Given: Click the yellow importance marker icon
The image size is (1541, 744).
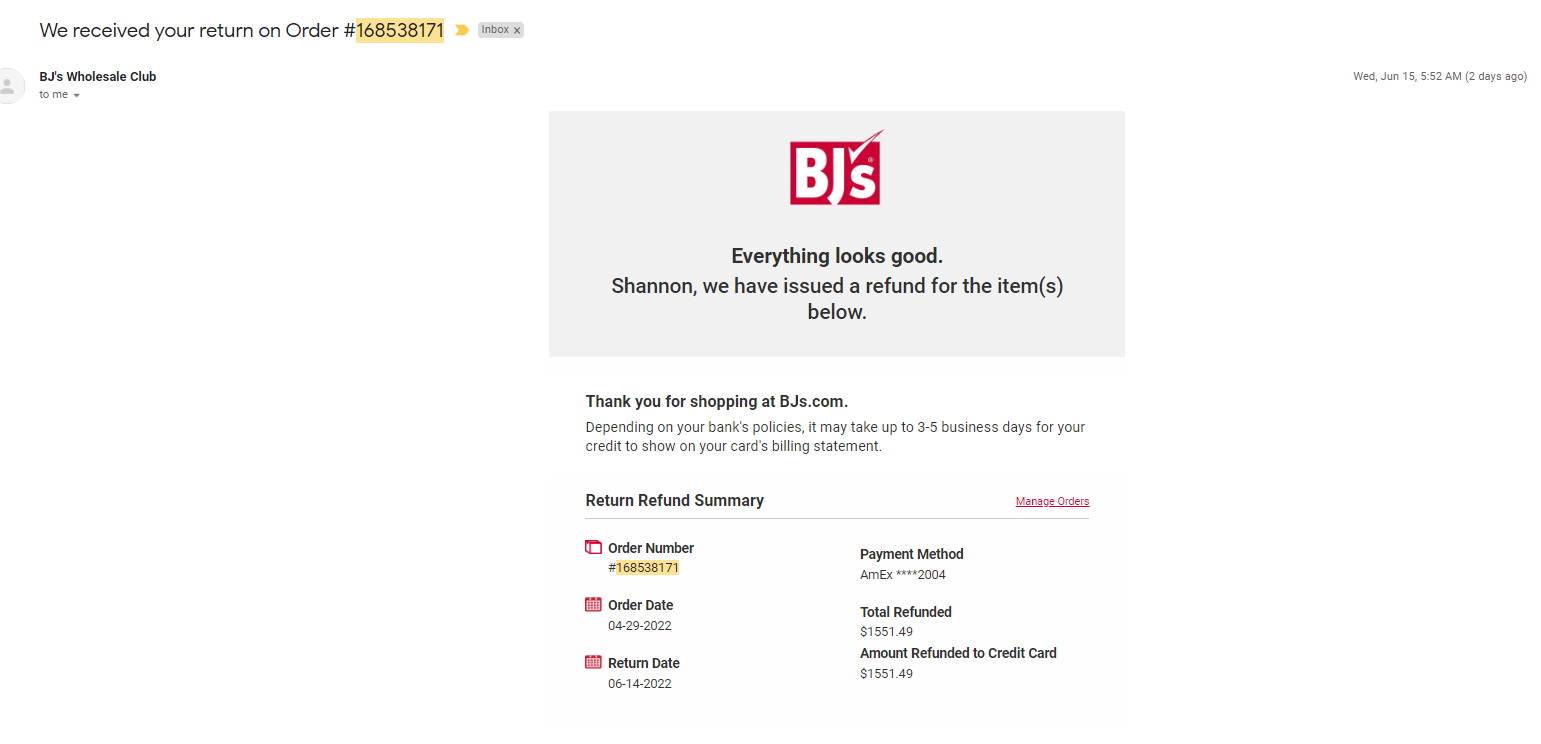Looking at the screenshot, I should pyautogui.click(x=461, y=30).
